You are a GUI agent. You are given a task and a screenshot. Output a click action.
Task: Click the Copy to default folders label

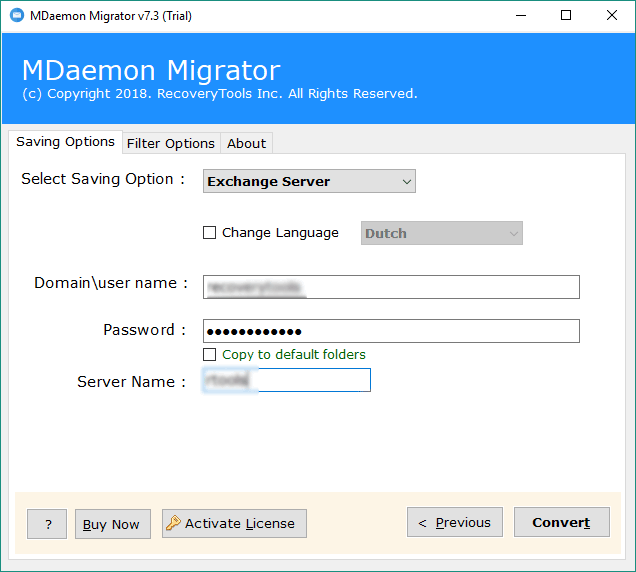pos(294,354)
